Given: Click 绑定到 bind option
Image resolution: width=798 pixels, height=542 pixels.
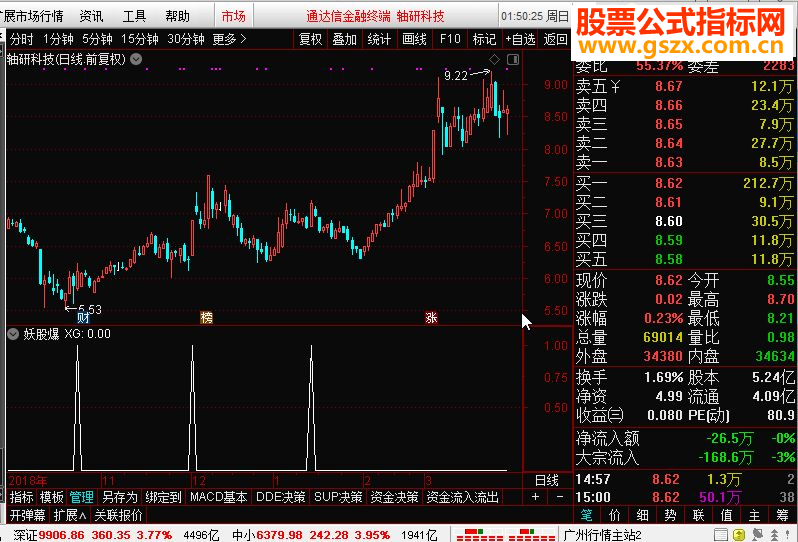Looking at the screenshot, I should coord(163,497).
